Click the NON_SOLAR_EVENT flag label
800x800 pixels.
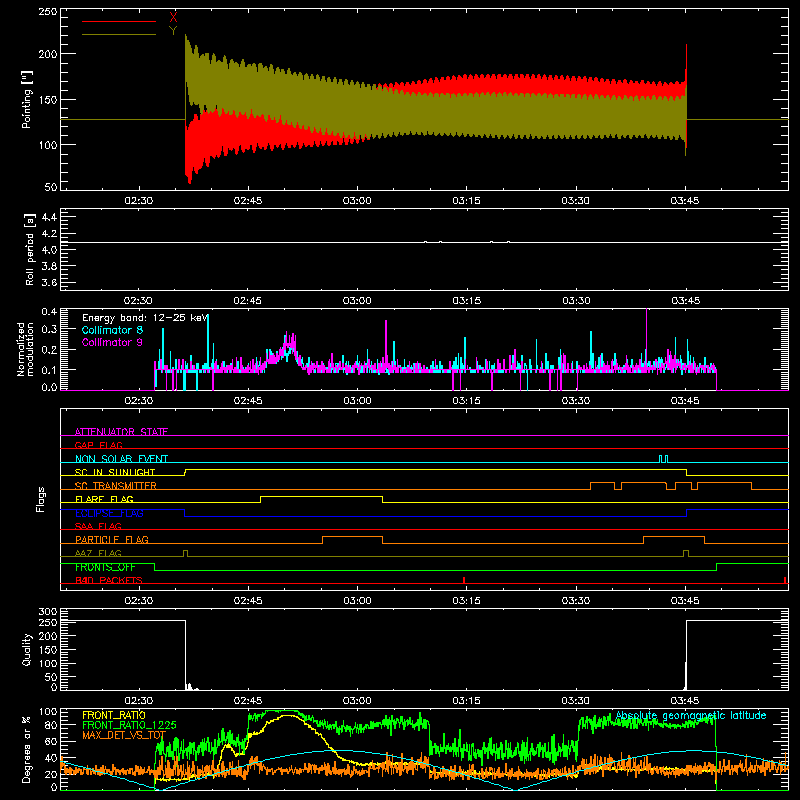[x=121, y=459]
